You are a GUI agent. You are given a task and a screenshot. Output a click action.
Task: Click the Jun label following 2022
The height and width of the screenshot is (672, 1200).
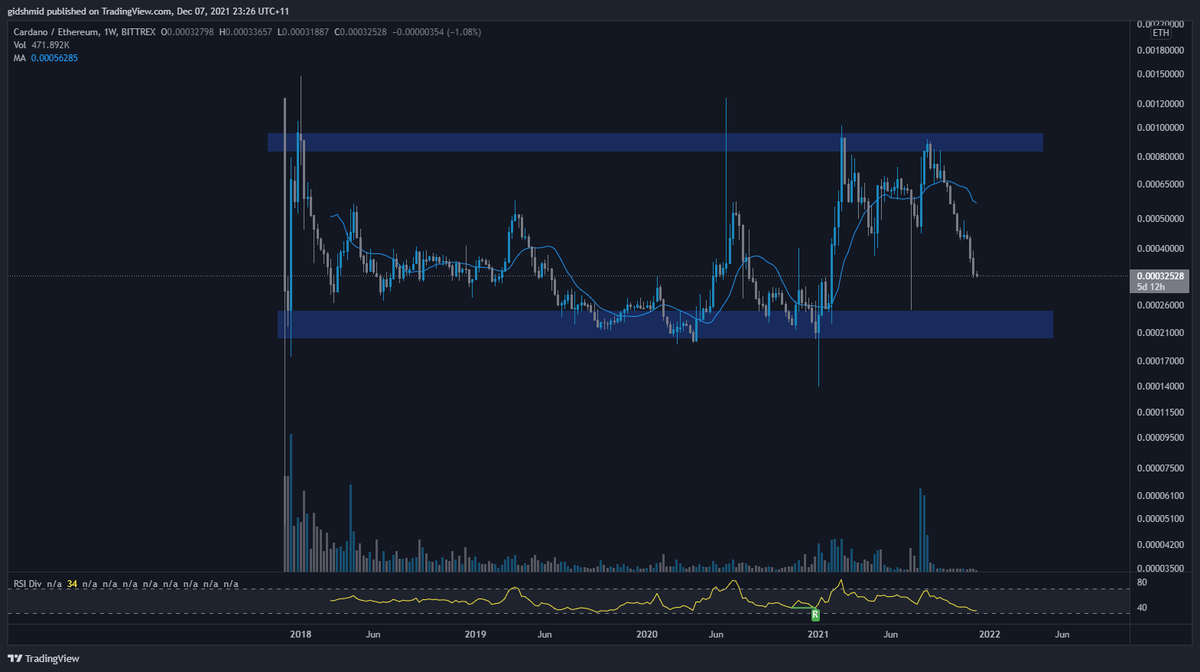[1062, 634]
